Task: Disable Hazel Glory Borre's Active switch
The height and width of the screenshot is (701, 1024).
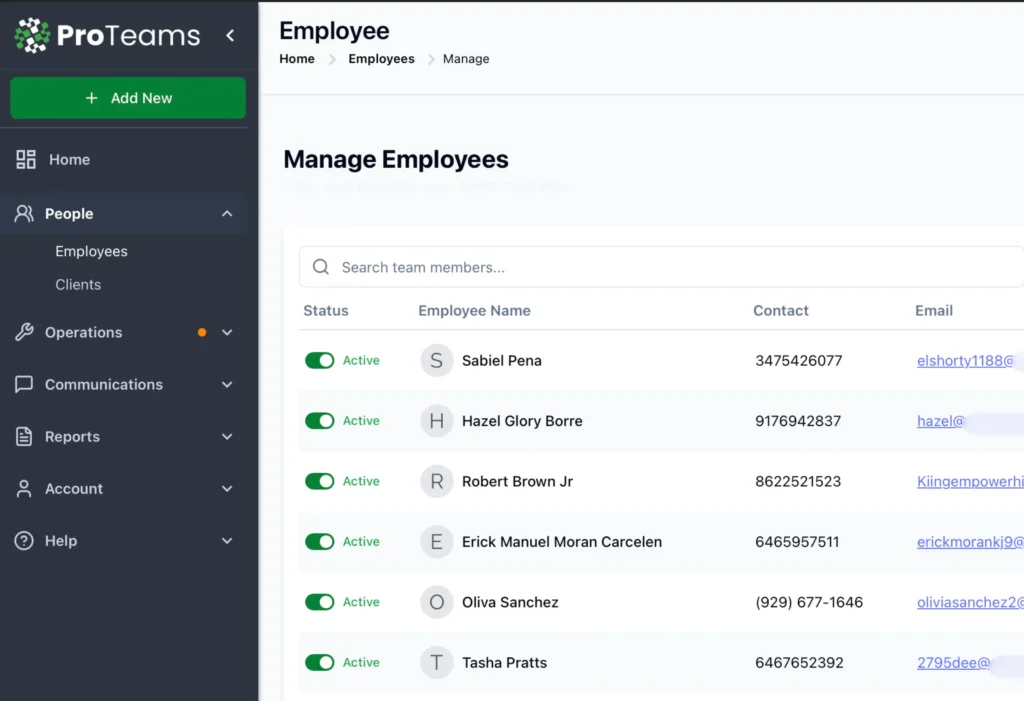Action: click(x=319, y=421)
